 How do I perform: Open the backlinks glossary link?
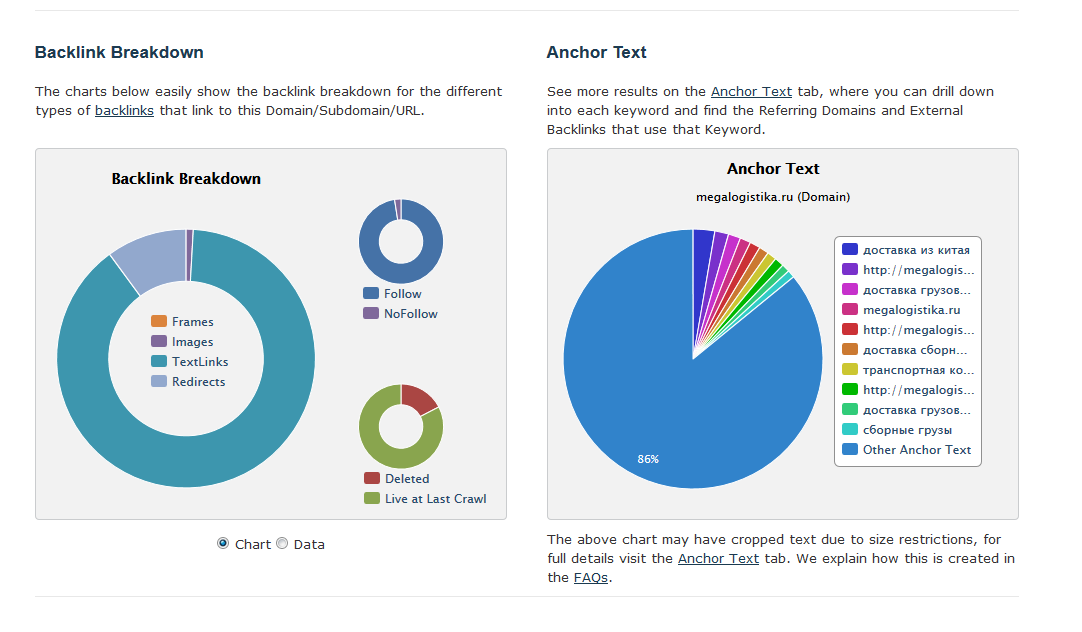click(124, 110)
